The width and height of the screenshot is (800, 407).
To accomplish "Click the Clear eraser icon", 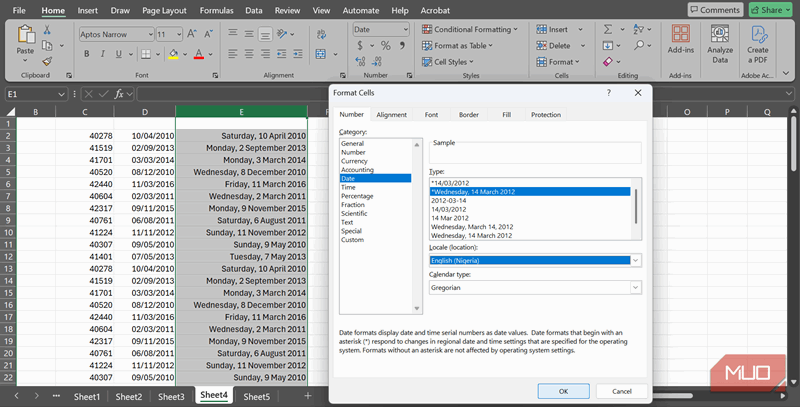I will 608,62.
